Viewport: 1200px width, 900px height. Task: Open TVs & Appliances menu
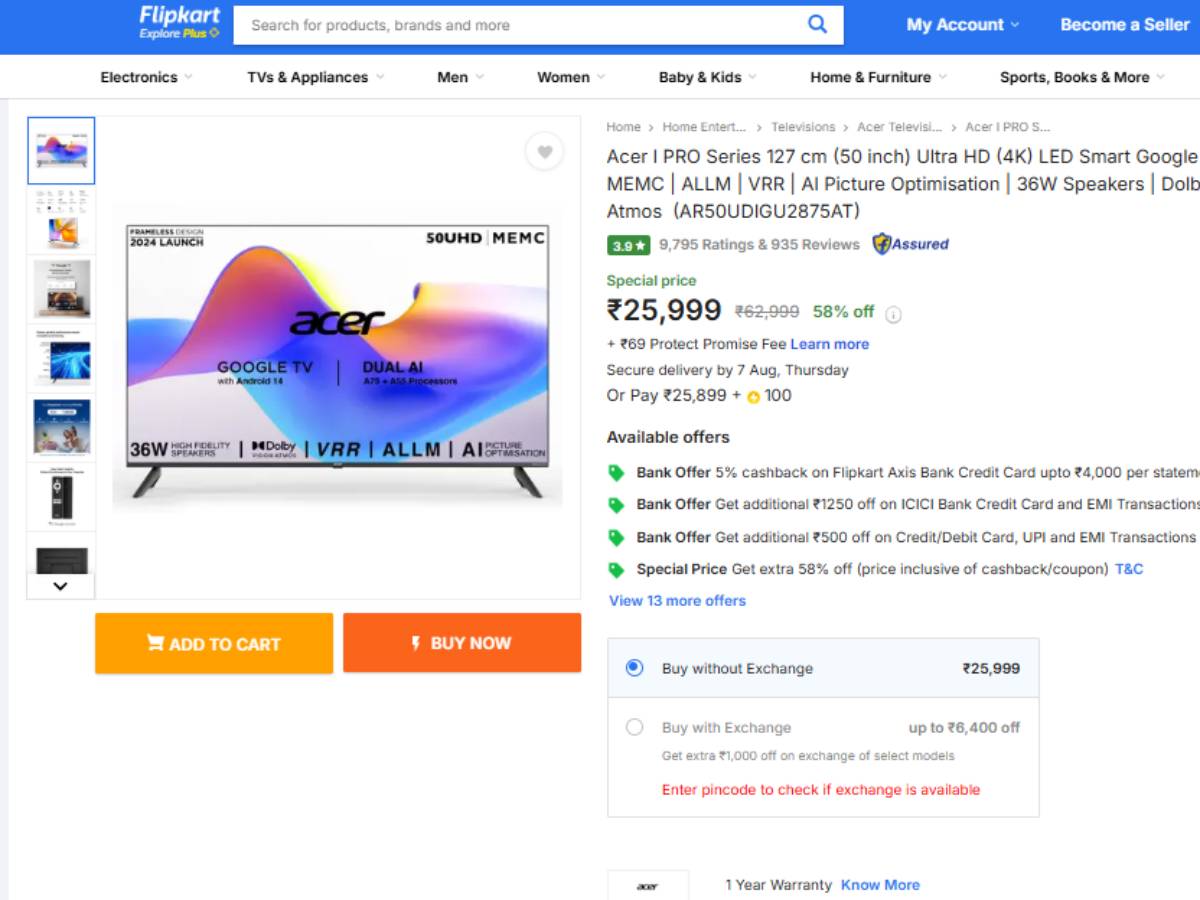315,77
